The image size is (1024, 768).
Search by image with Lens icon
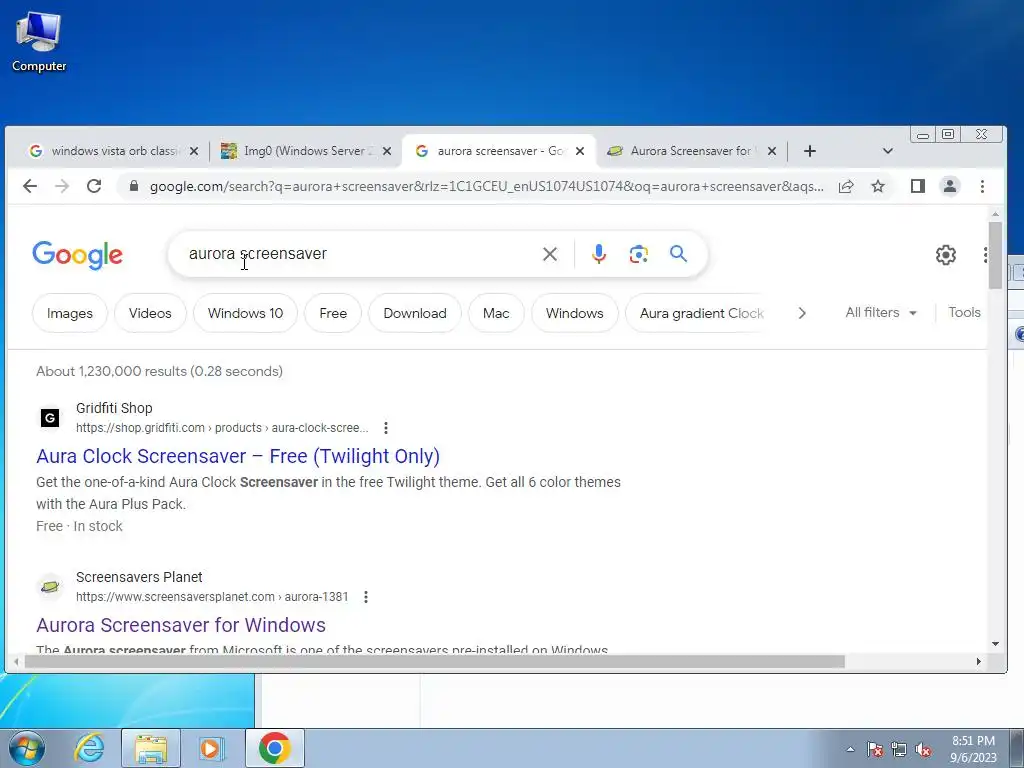point(639,254)
